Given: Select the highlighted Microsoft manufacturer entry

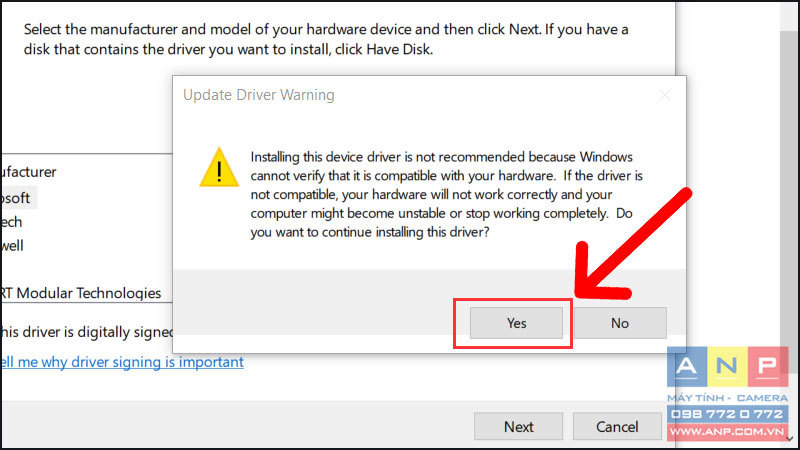Looking at the screenshot, I should click(x=18, y=198).
